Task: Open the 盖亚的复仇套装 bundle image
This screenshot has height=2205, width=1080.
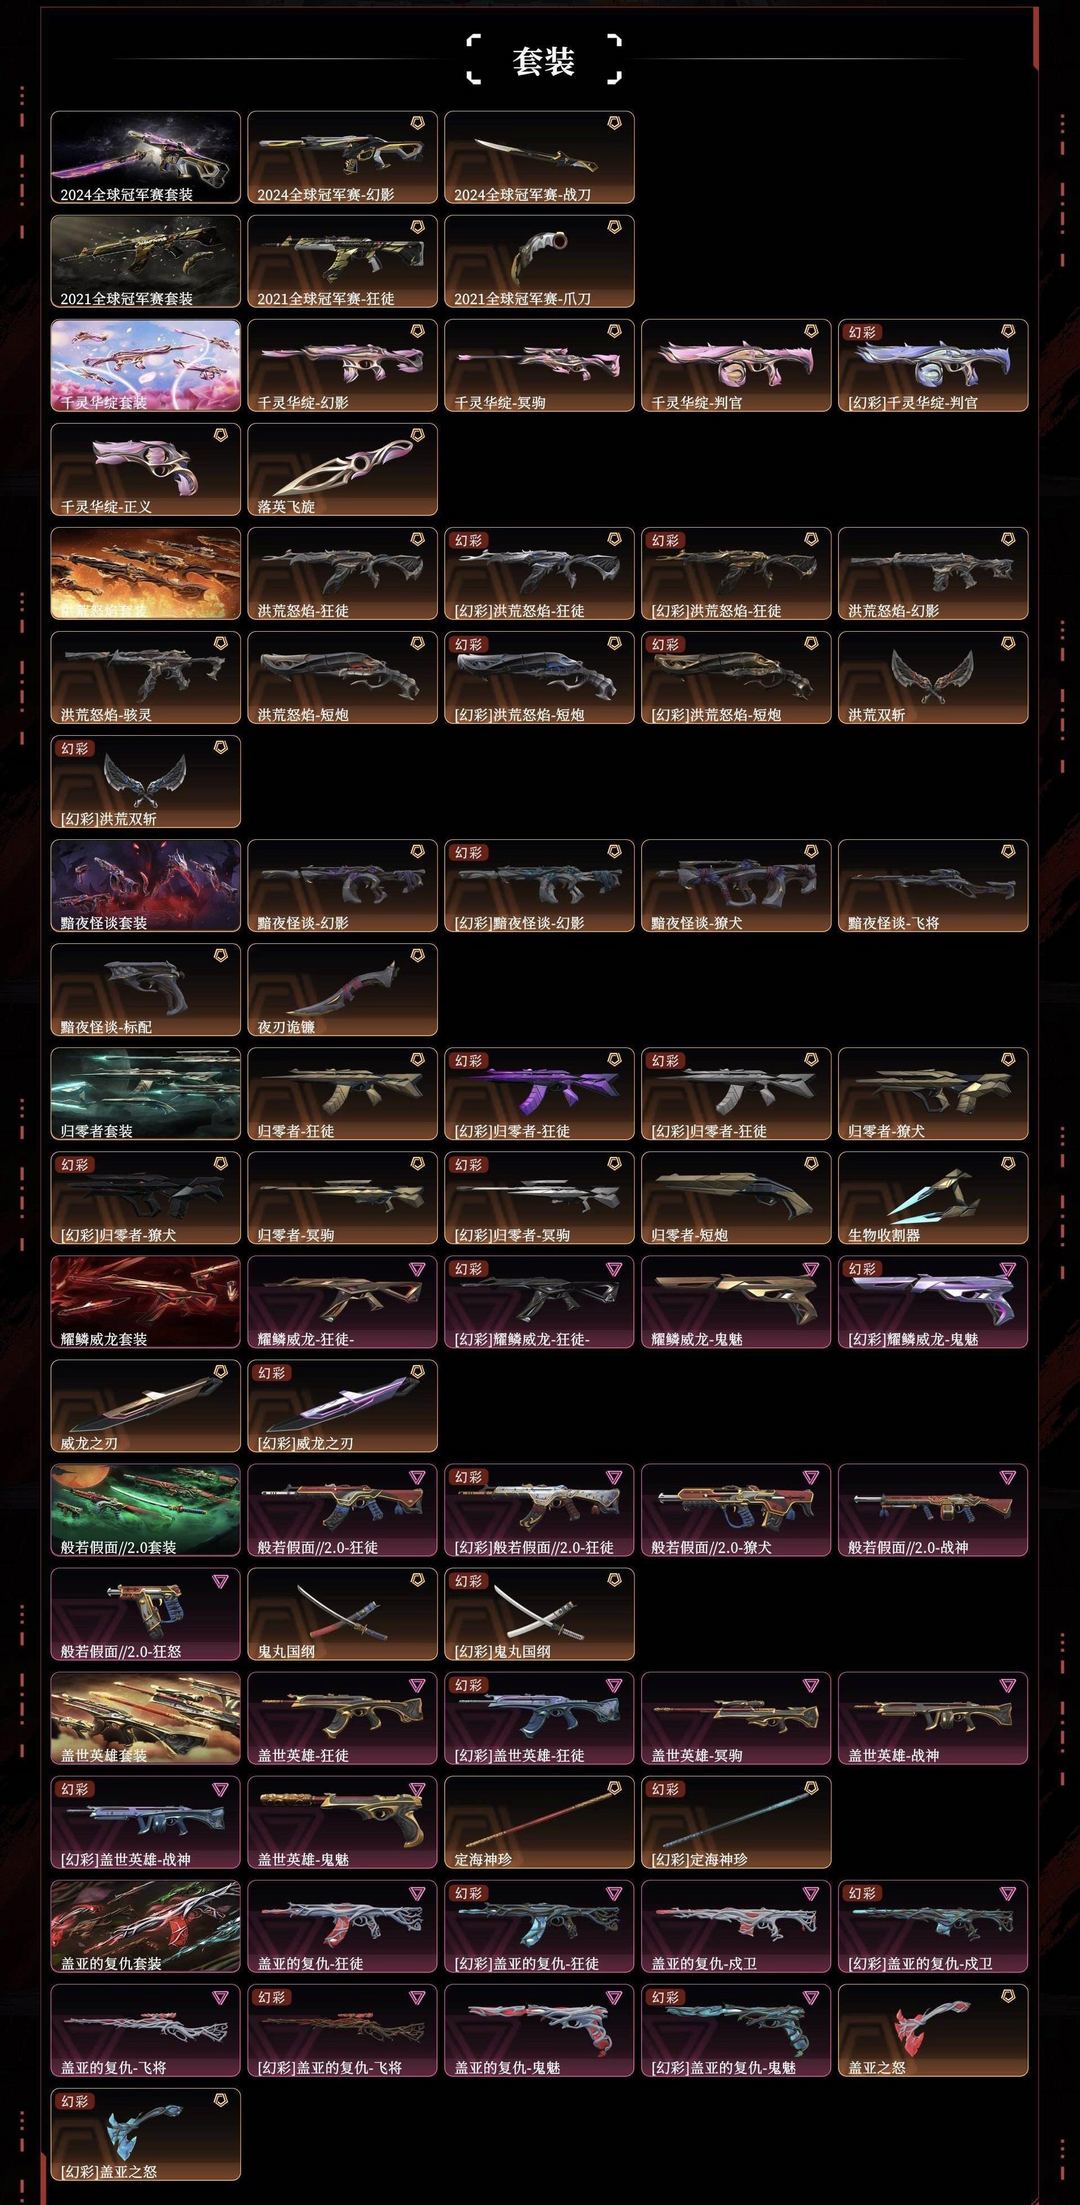Action: coord(146,1925)
